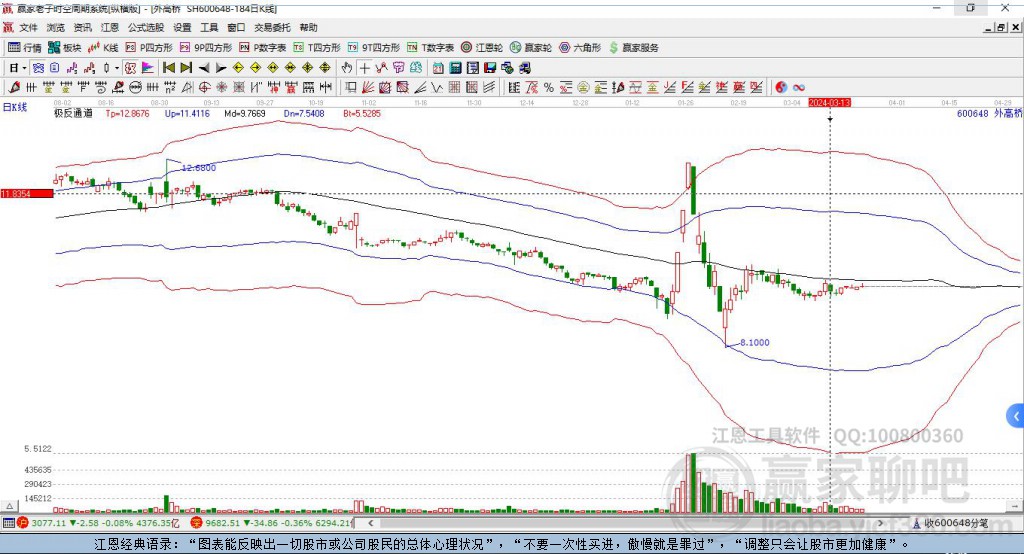Viewport: 1024px width, 554px height.
Task: Open the 江恩轮 Gann wheel
Action: click(482, 48)
